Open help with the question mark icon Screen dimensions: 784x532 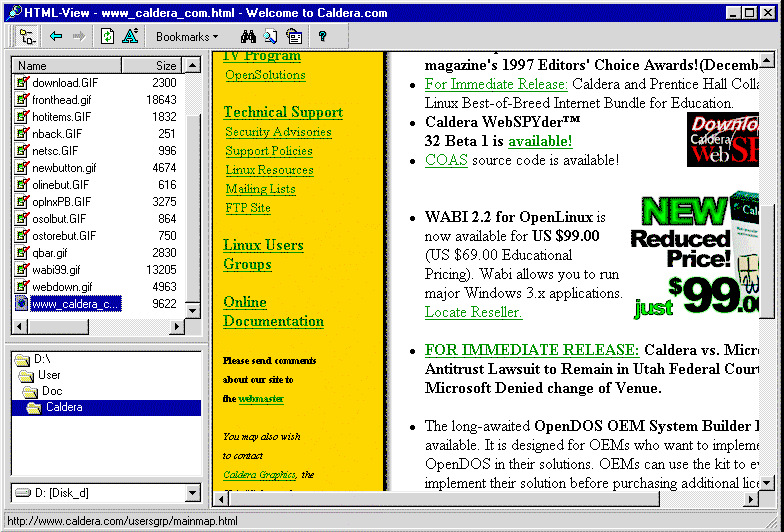(322, 36)
